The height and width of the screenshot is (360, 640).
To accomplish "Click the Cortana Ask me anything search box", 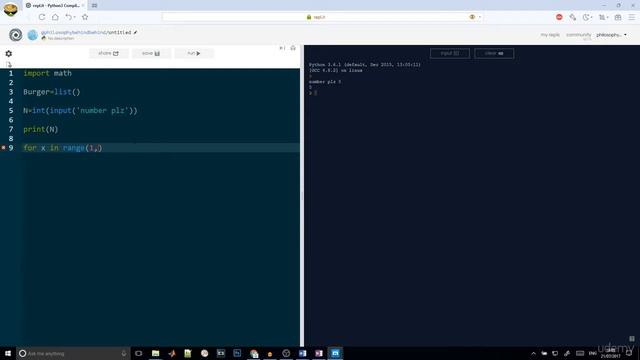I will click(73, 353).
